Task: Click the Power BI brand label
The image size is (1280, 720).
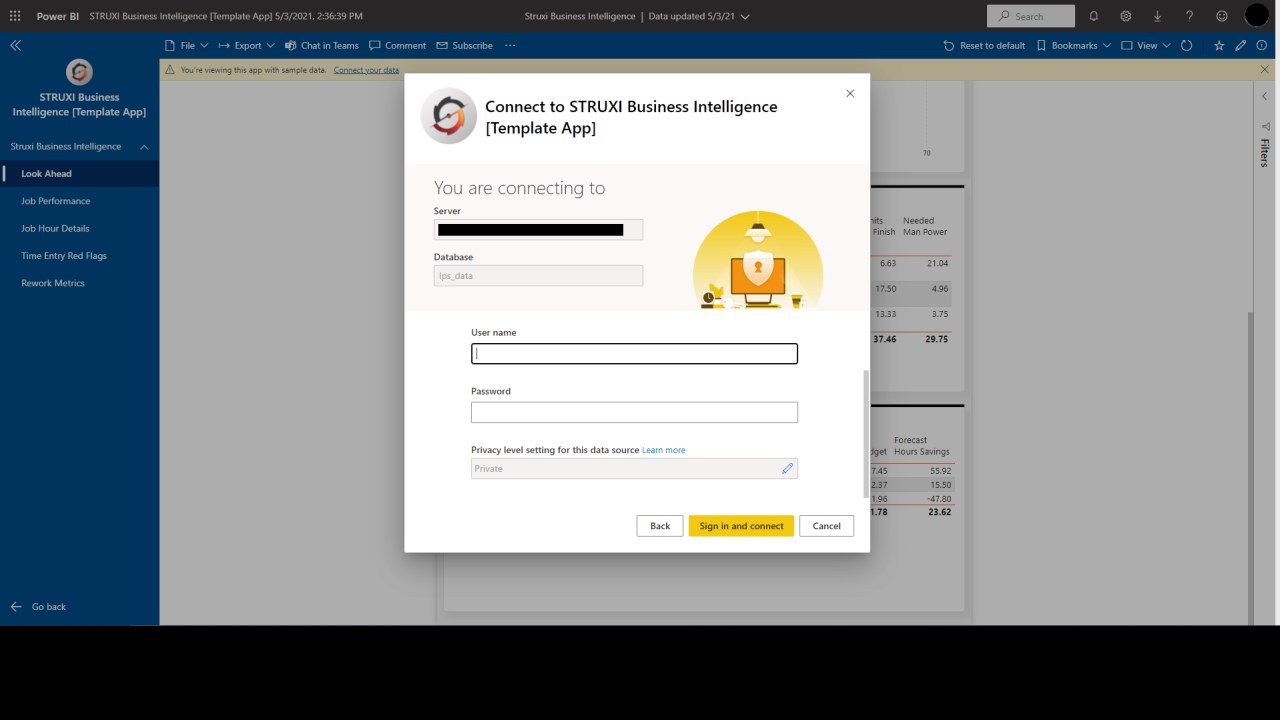Action: [57, 16]
